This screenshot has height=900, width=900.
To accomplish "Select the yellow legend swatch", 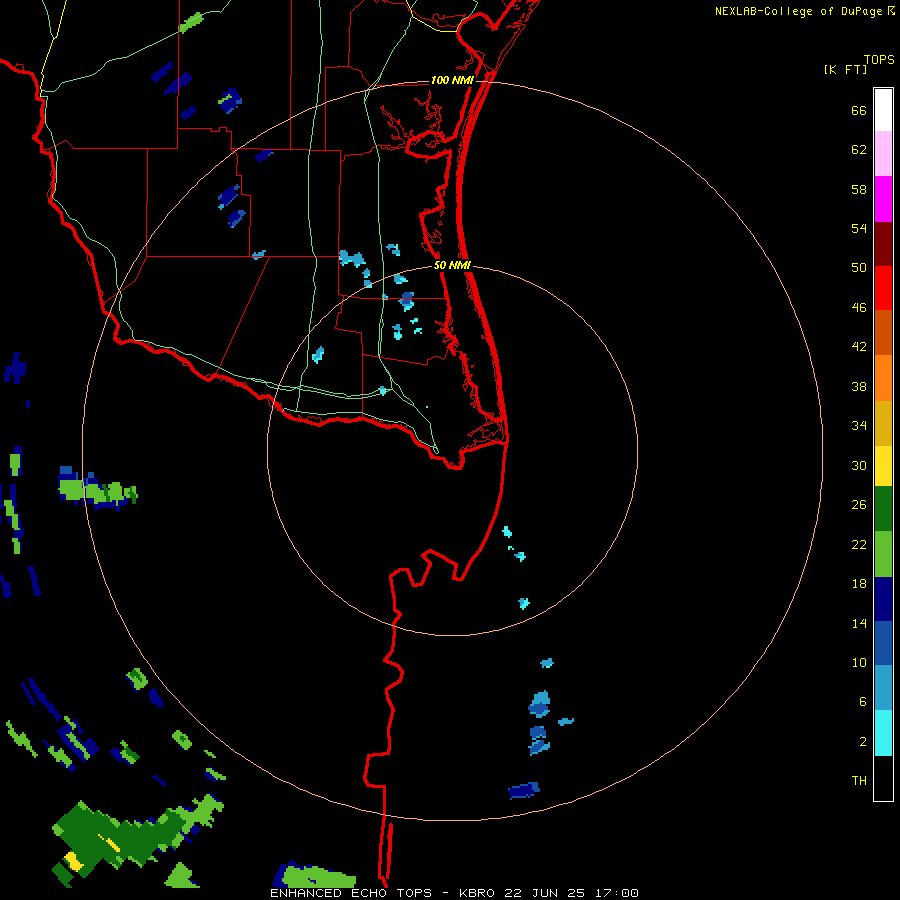I will [883, 465].
